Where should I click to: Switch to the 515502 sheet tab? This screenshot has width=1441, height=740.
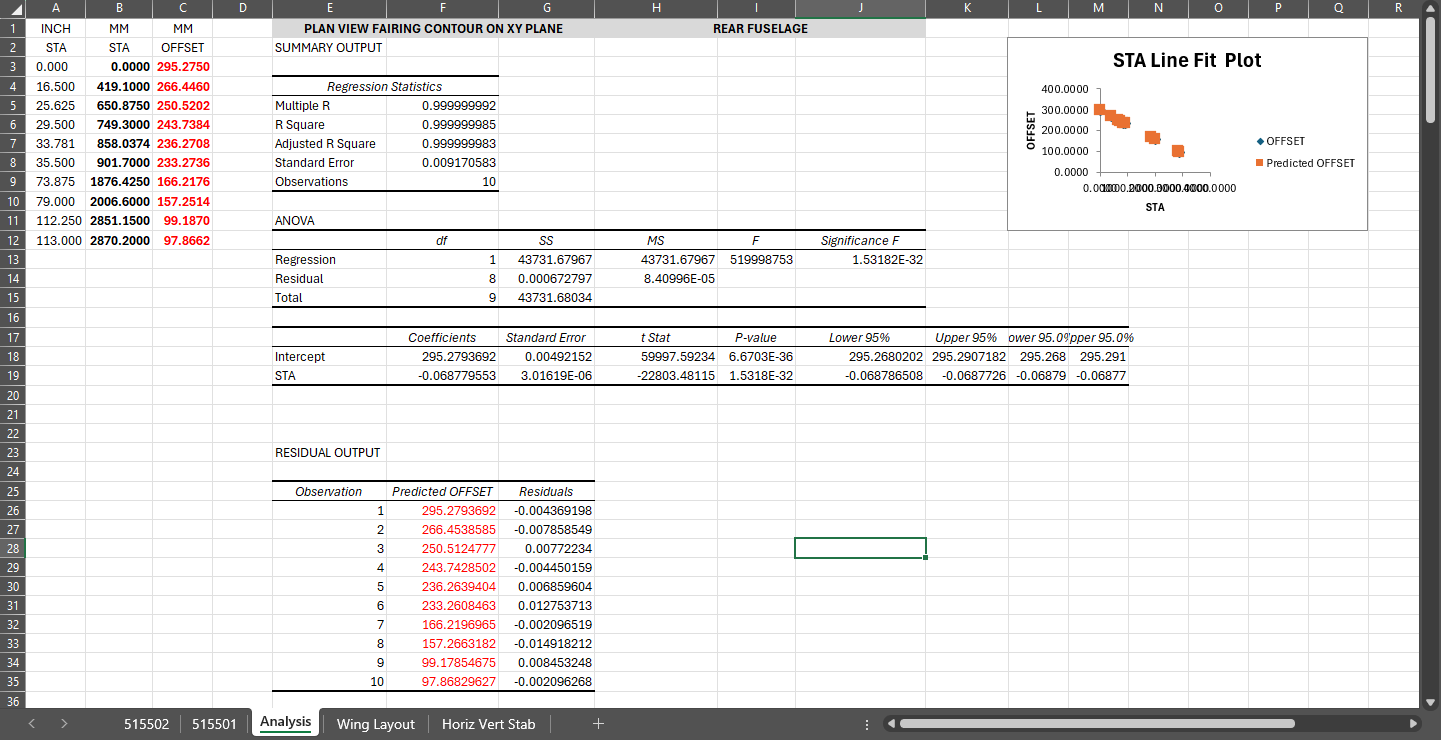click(146, 724)
